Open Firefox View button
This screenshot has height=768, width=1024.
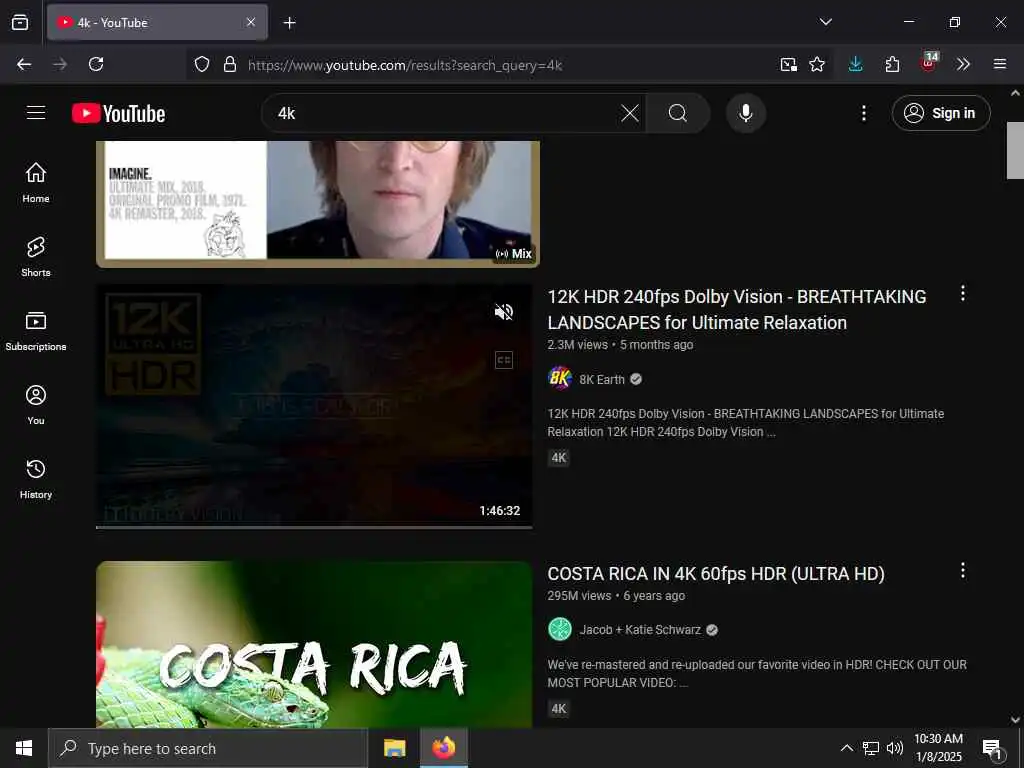20,22
